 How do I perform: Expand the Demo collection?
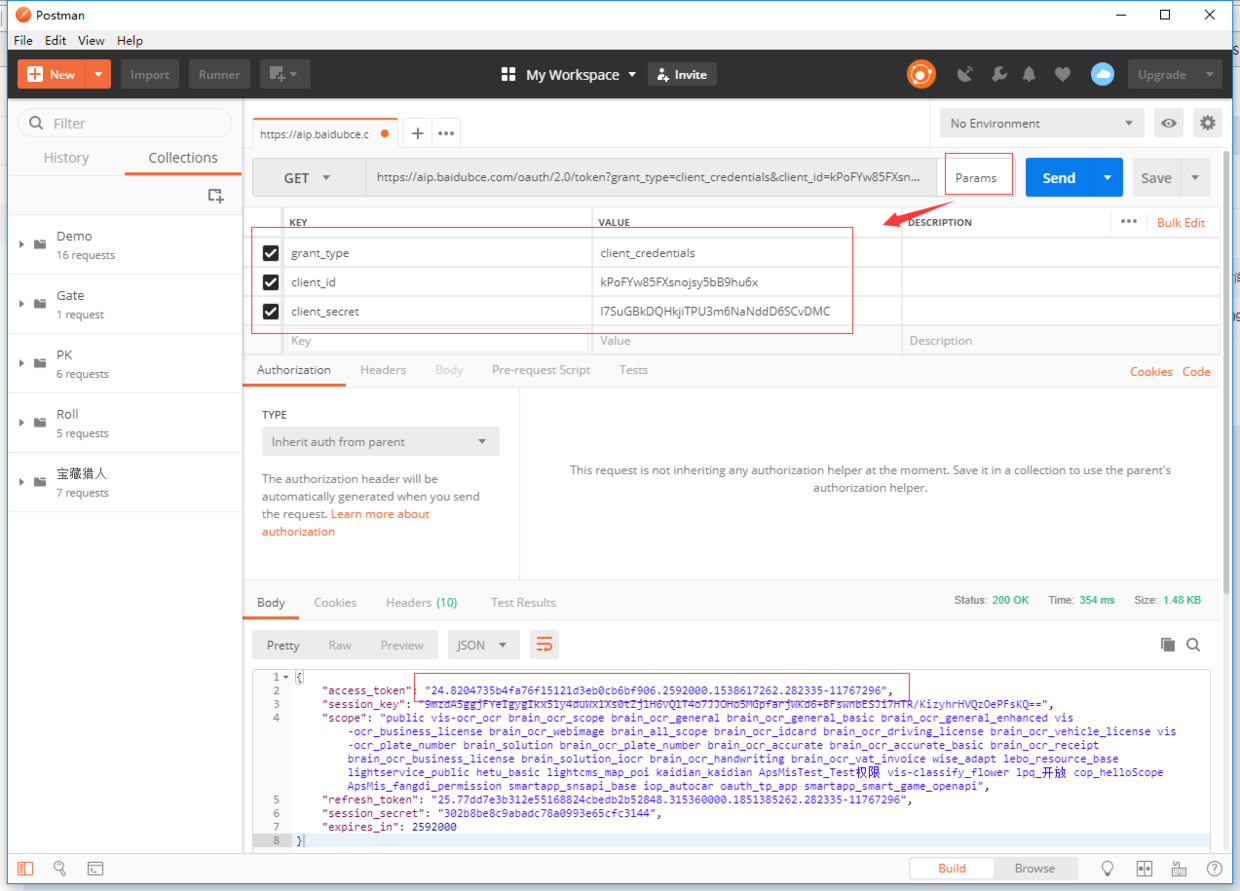point(22,244)
